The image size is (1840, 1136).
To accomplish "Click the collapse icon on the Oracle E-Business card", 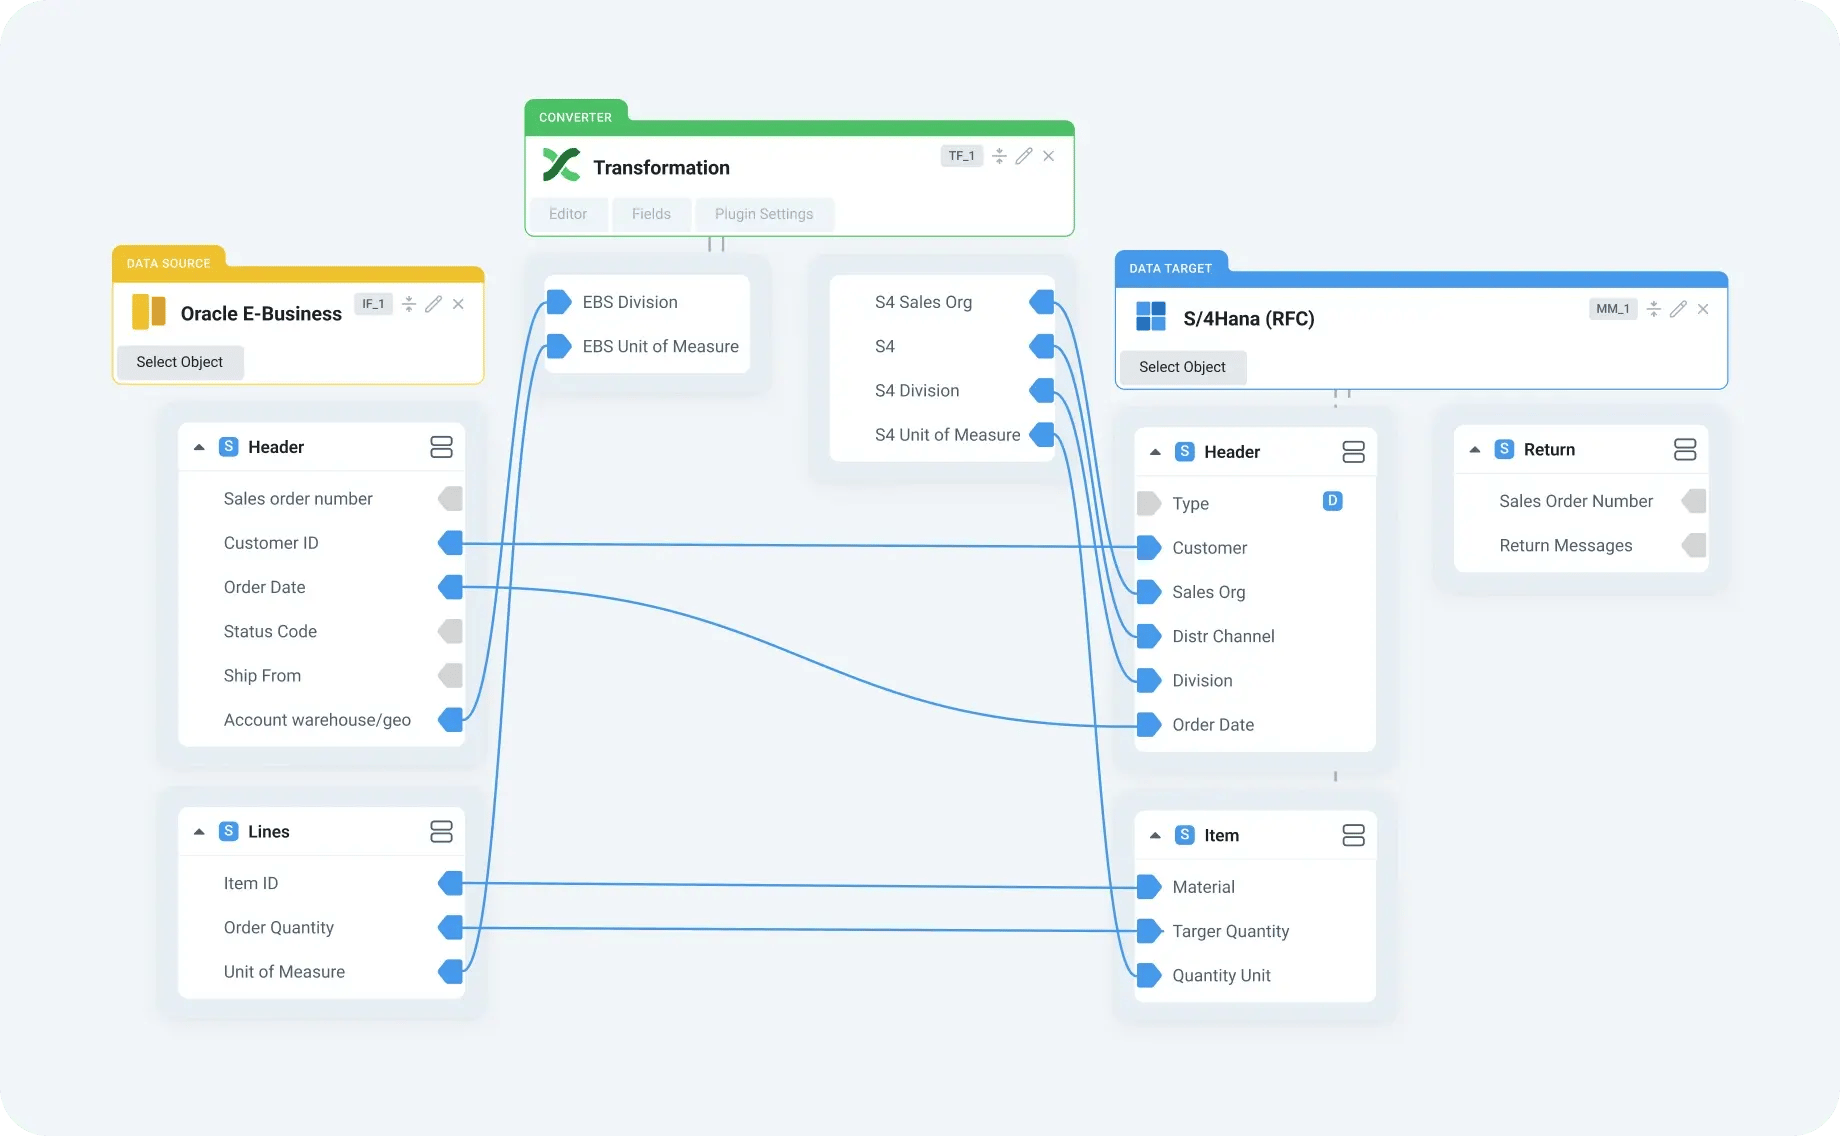I will [x=408, y=304].
